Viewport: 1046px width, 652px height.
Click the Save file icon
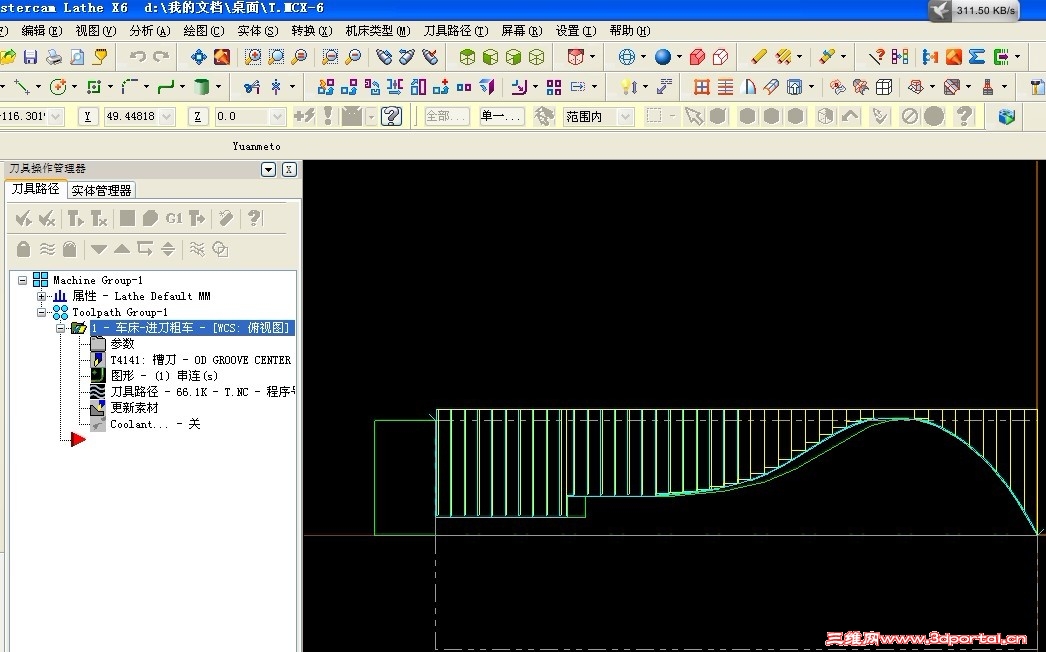[31, 57]
